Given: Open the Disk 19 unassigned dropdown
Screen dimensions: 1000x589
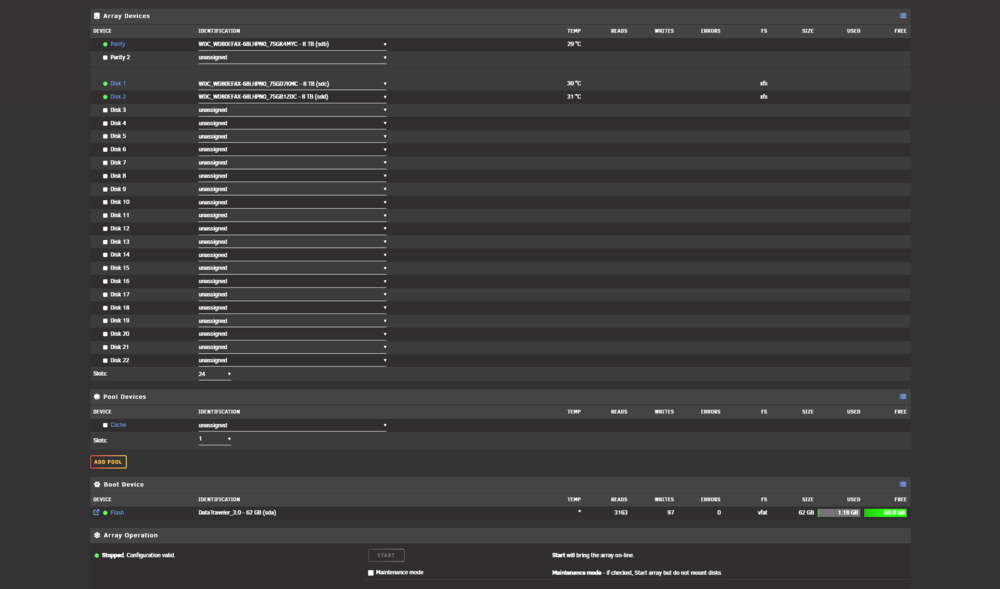Looking at the screenshot, I should tap(292, 321).
